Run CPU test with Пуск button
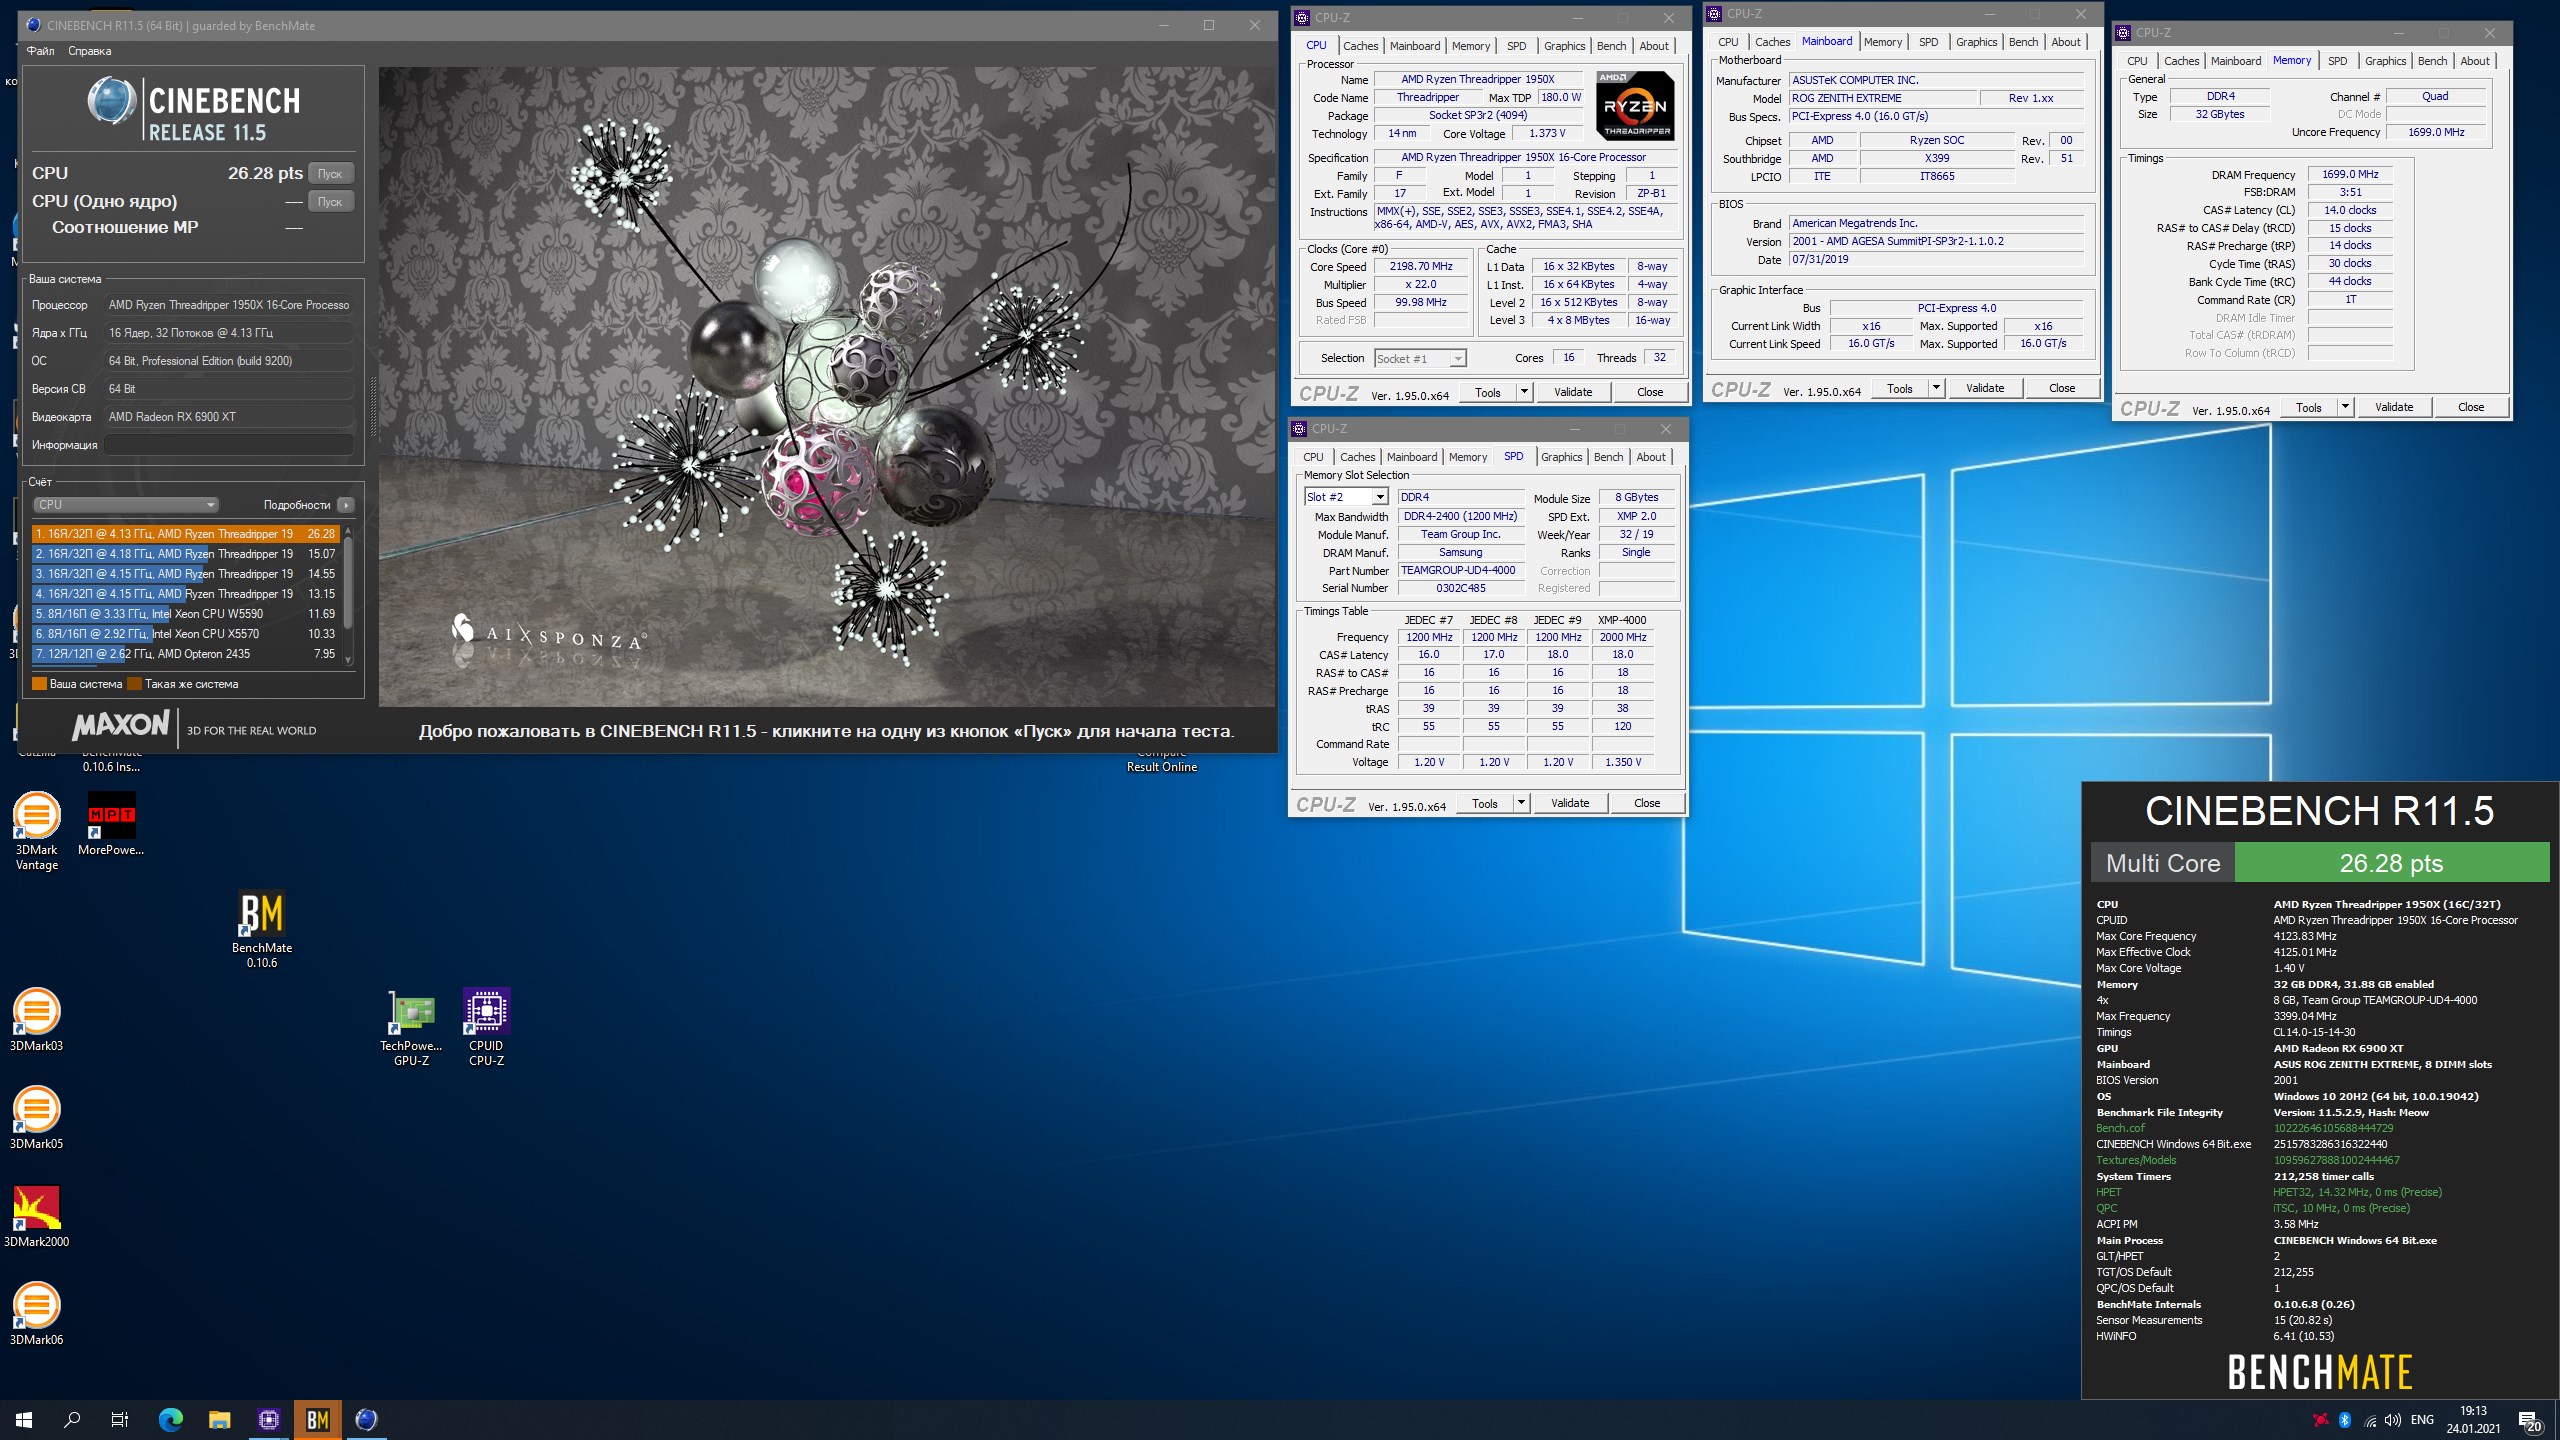This screenshot has height=1440, width=2560. pyautogui.click(x=330, y=174)
